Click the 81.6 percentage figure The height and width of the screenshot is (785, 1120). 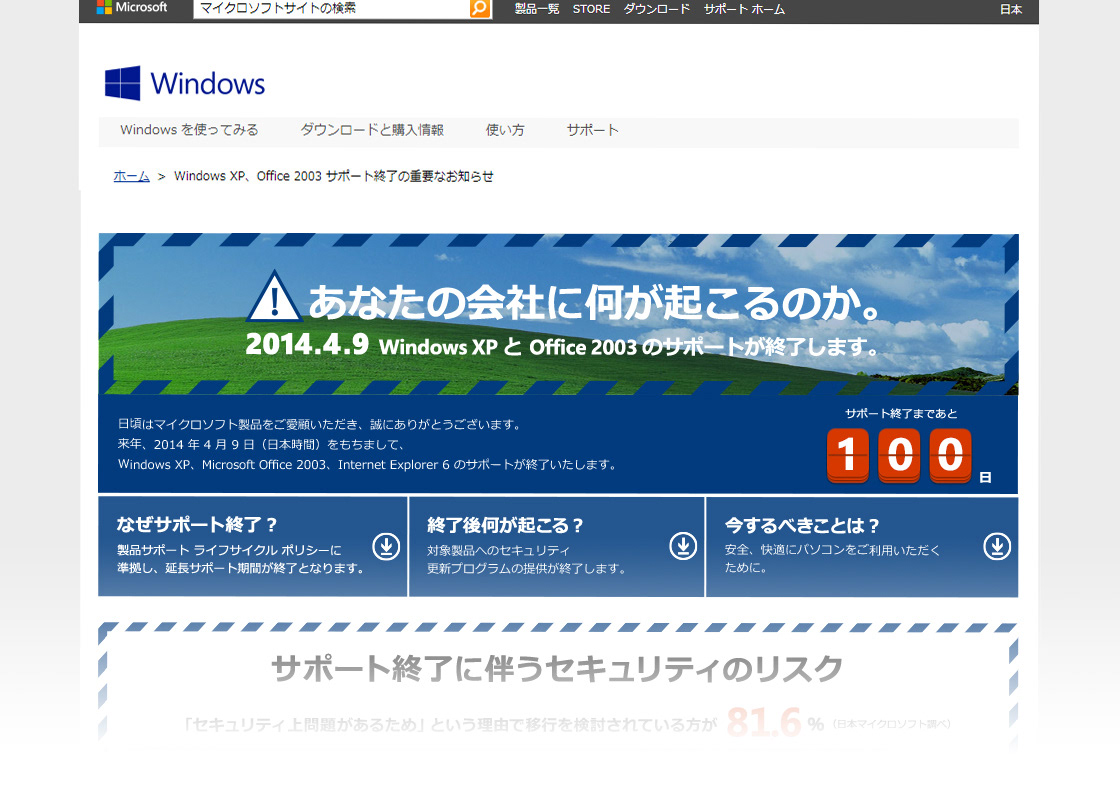[764, 722]
